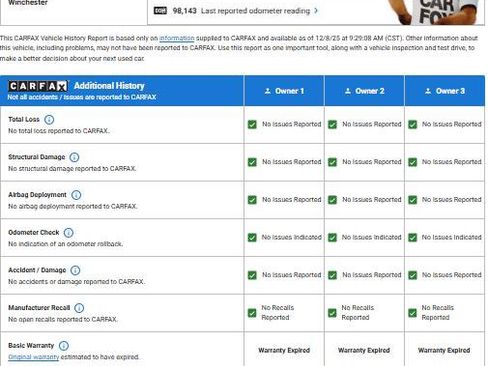The height and width of the screenshot is (366, 488).
Task: Click the odometer icon beside 98,143
Action: pyautogui.click(x=160, y=11)
